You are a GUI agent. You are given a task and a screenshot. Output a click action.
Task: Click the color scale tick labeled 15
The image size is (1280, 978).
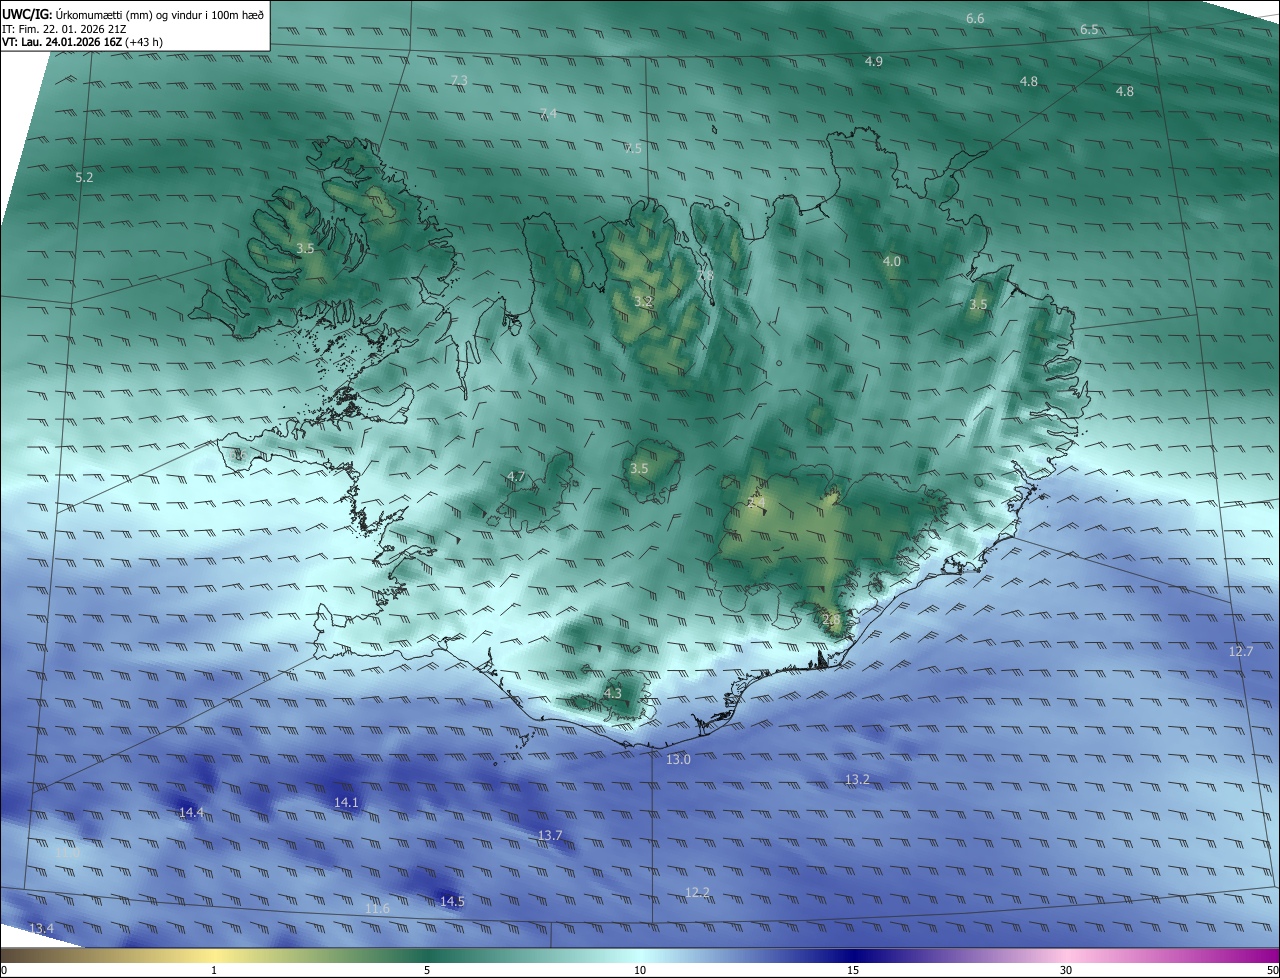coord(853,970)
